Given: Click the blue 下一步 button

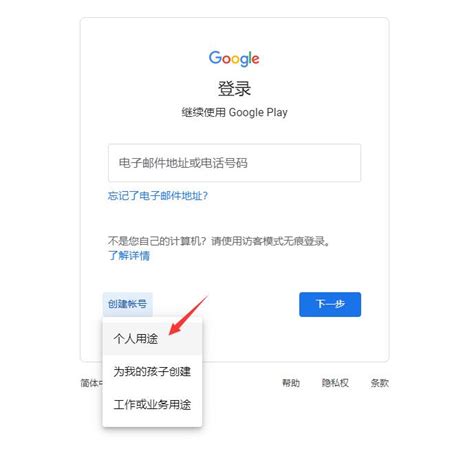Looking at the screenshot, I should pos(330,304).
